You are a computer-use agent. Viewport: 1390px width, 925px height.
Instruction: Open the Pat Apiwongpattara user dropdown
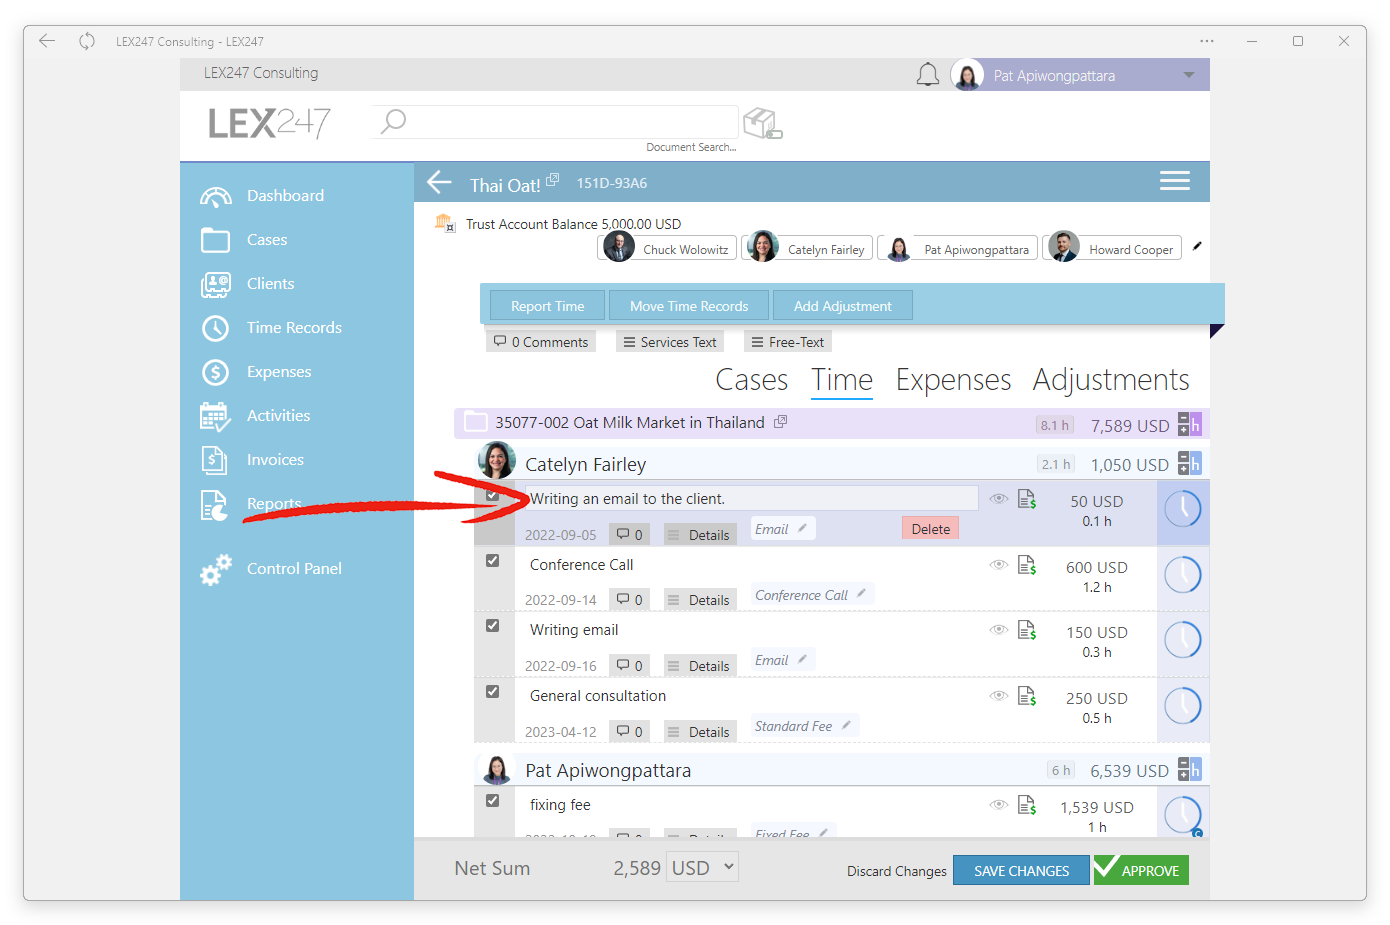tap(1080, 75)
